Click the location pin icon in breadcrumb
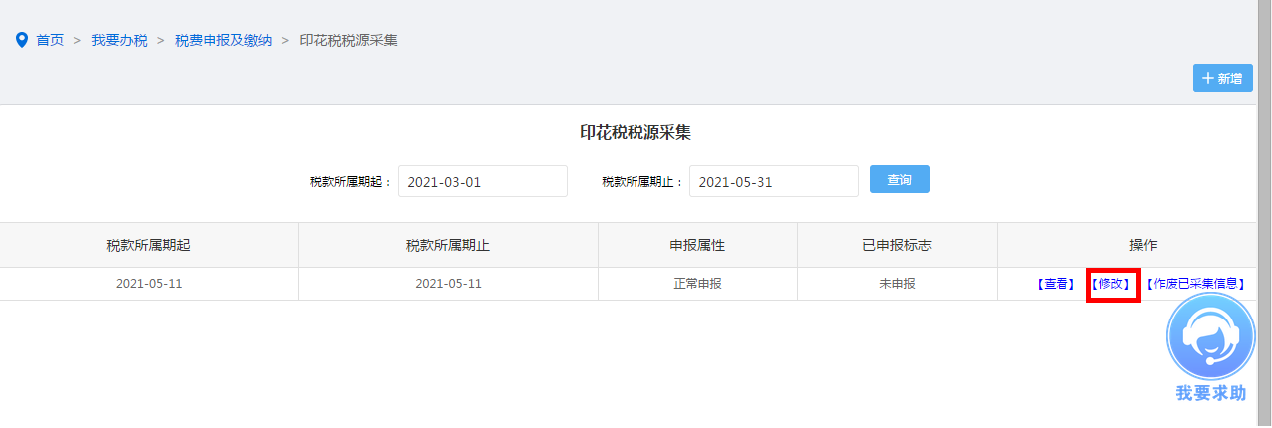 22,40
